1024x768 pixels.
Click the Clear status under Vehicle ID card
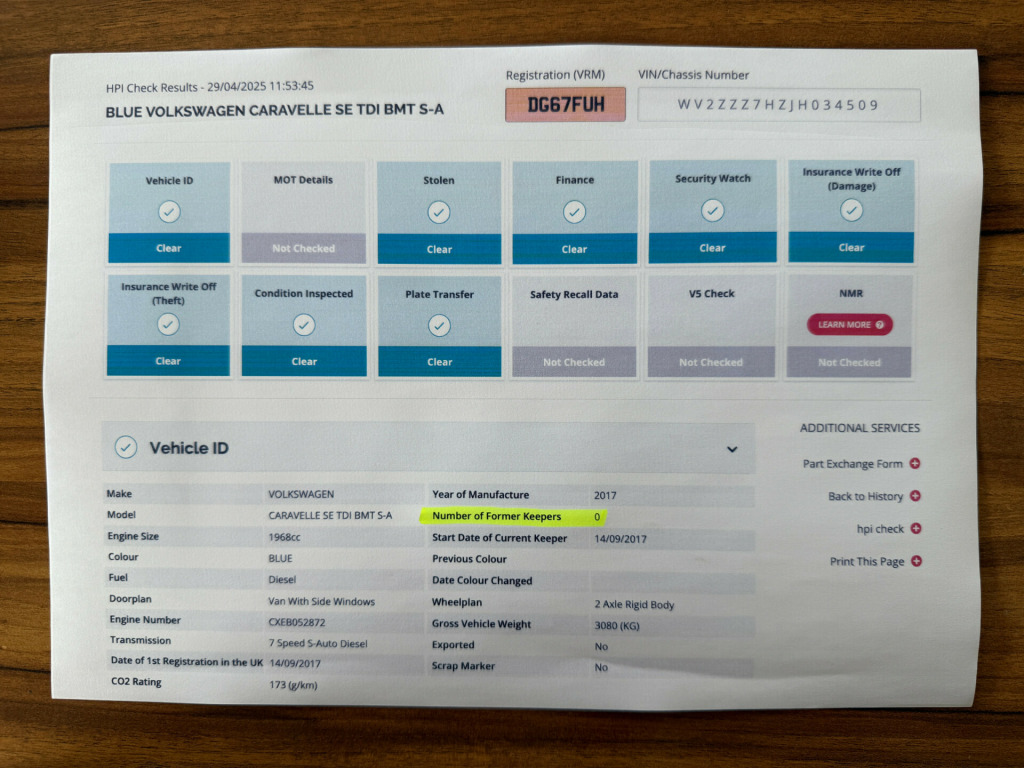pyautogui.click(x=168, y=248)
